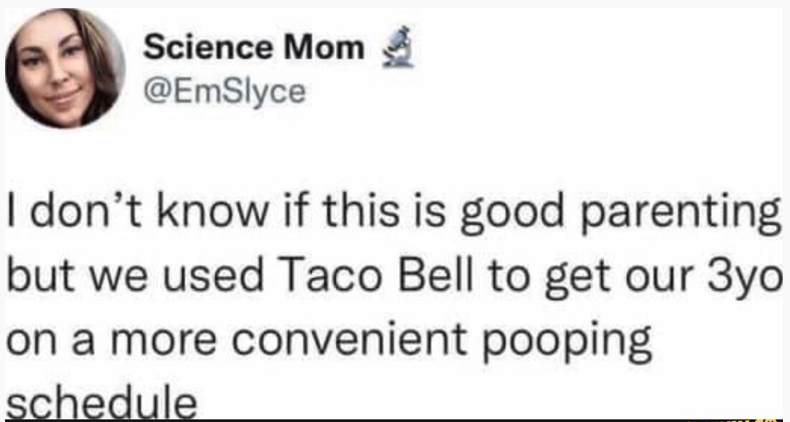The image size is (790, 422).
Task: Click the word "convenient" in the tweet
Action: (349, 339)
